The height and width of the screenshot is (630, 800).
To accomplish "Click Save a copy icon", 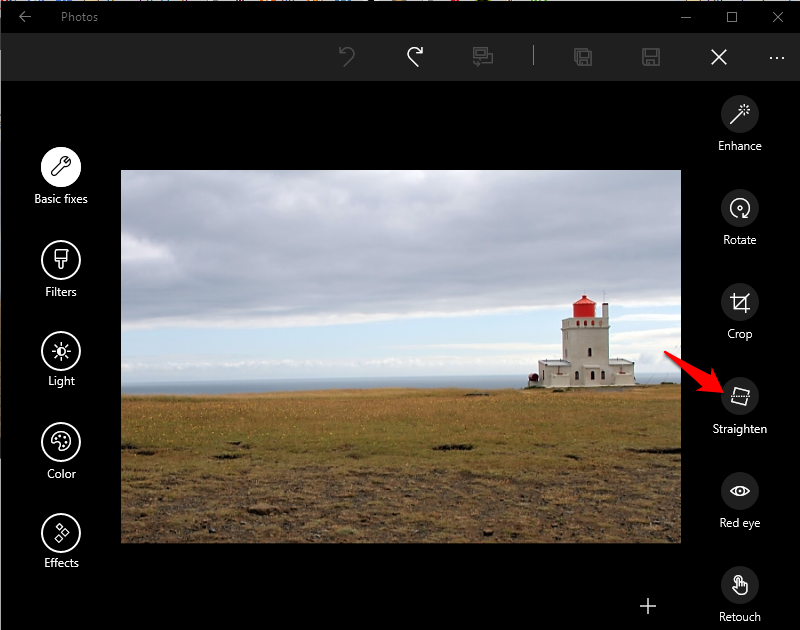I will pyautogui.click(x=583, y=57).
